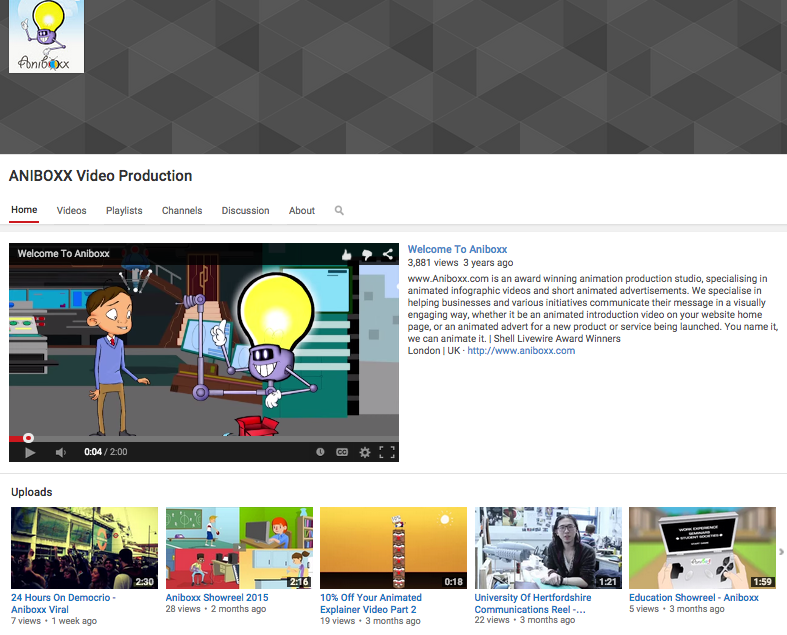The height and width of the screenshot is (635, 787).
Task: Open University Of Hertfordshire video thumbnail
Action: click(548, 548)
